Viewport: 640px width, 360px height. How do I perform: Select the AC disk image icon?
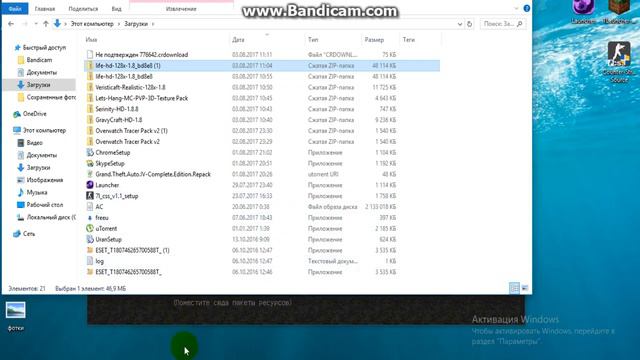(x=90, y=207)
